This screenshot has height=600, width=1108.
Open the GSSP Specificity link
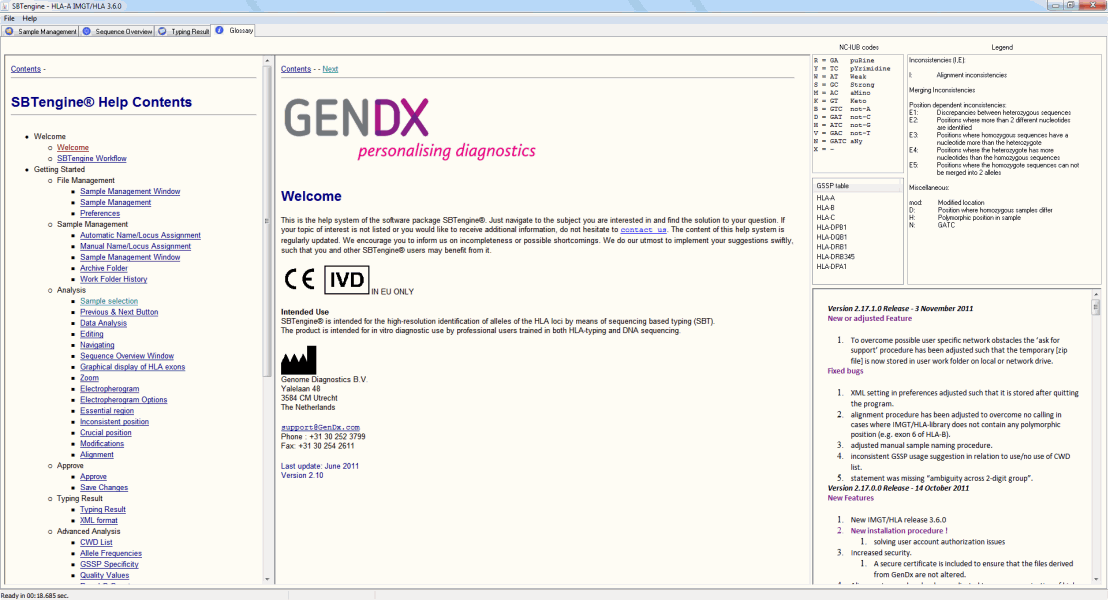tap(109, 565)
